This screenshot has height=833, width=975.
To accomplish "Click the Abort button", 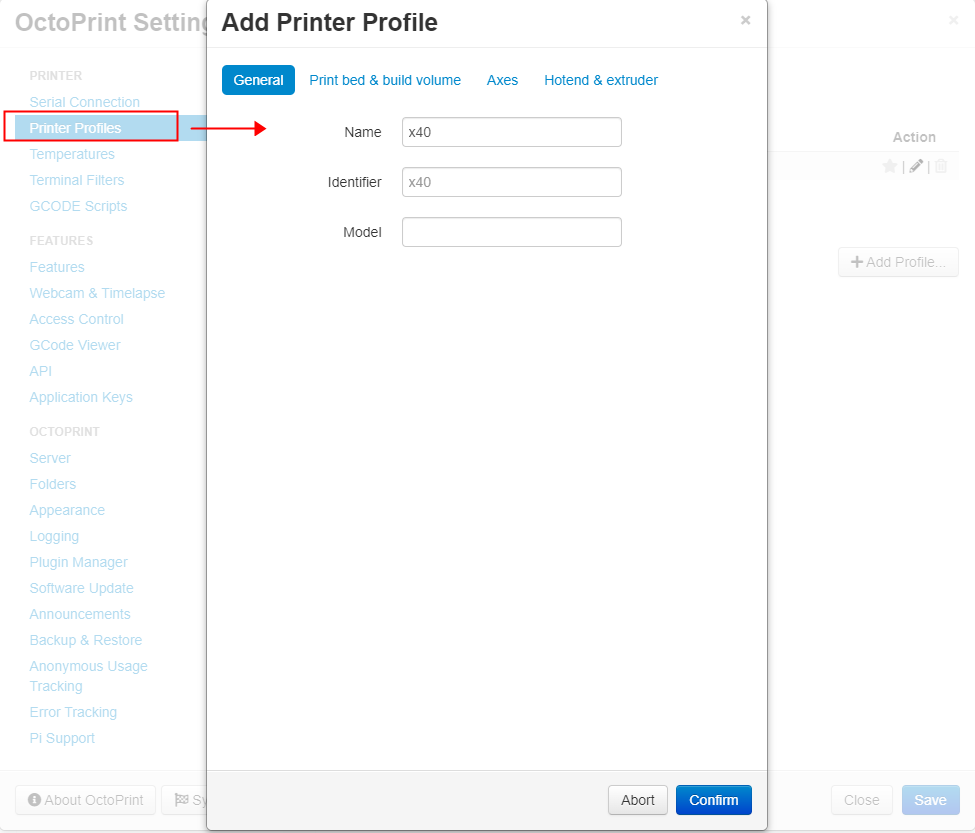I will [638, 800].
